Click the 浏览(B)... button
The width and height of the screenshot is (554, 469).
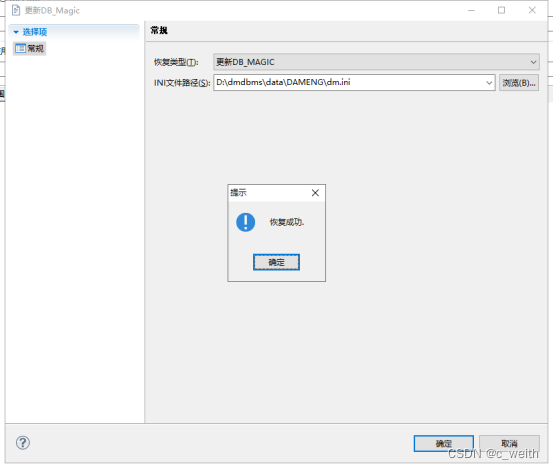tap(519, 83)
